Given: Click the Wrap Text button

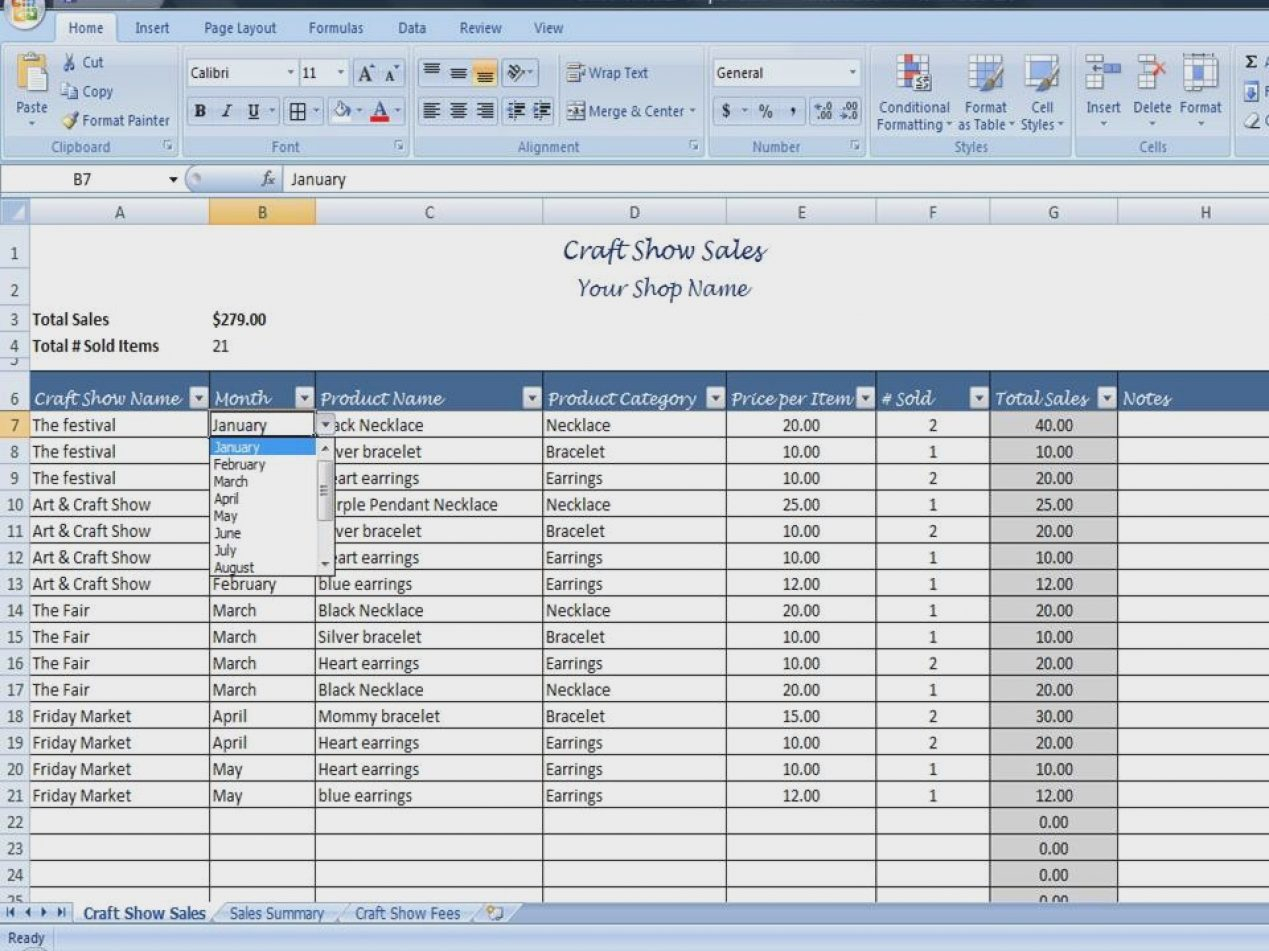Looking at the screenshot, I should tap(607, 73).
